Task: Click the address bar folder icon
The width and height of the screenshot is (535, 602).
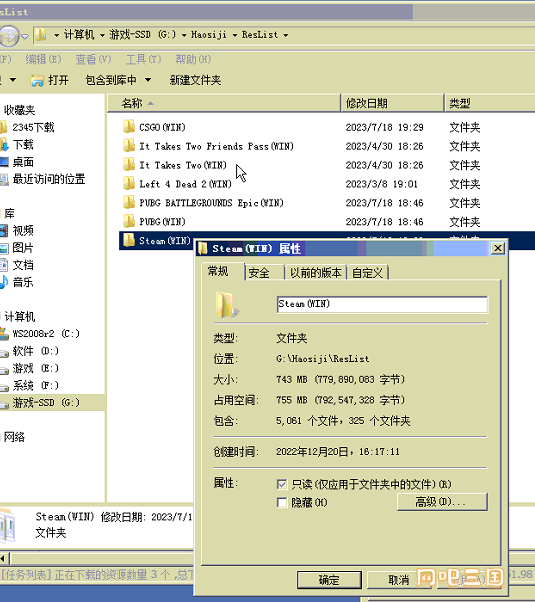Action: pyautogui.click(x=41, y=35)
